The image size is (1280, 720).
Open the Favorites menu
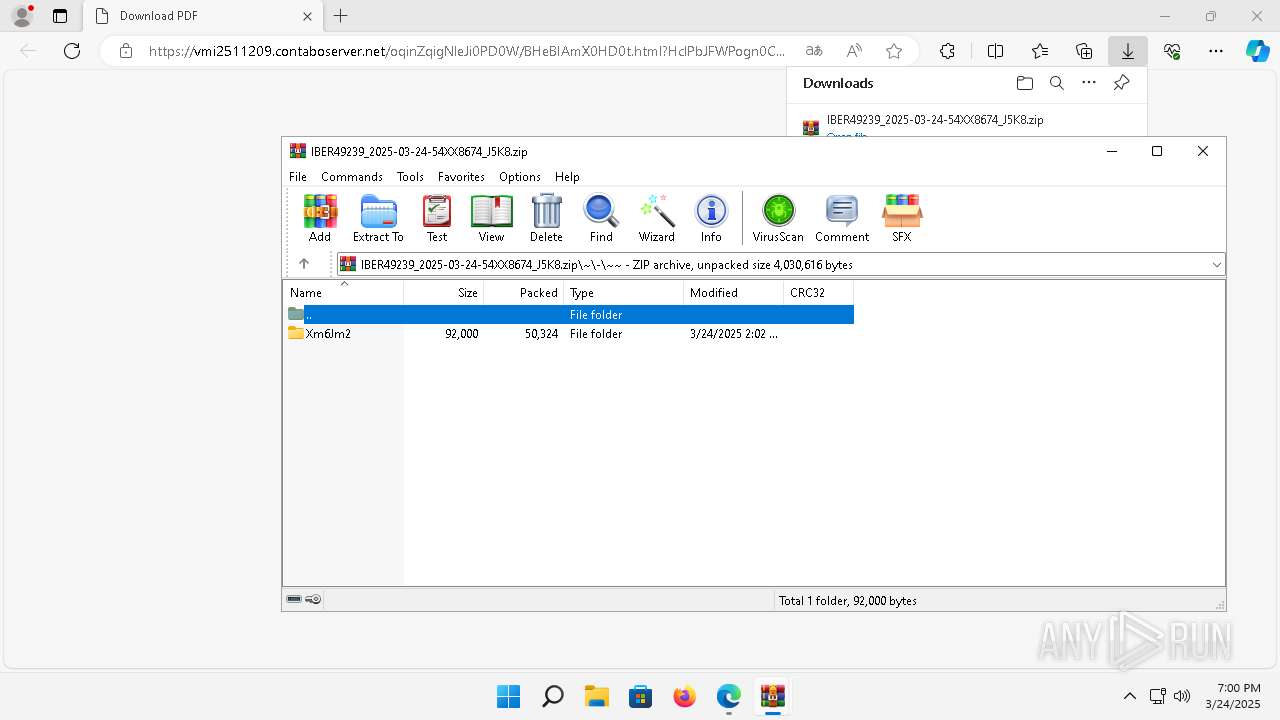pyautogui.click(x=461, y=176)
